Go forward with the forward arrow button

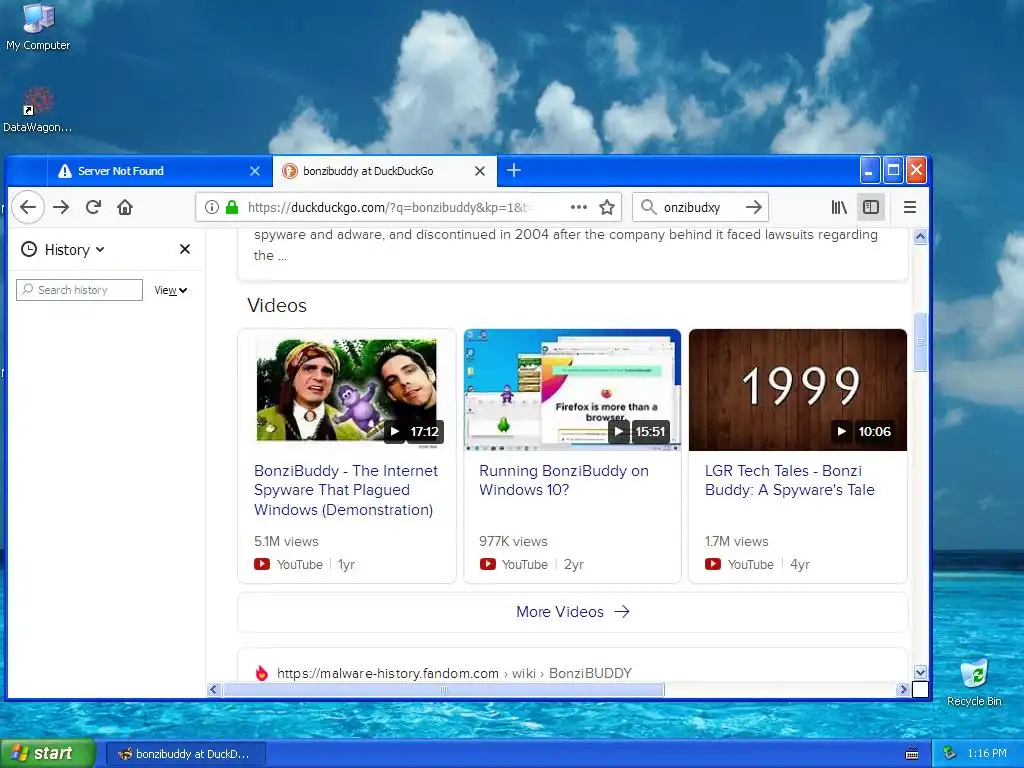[61, 207]
